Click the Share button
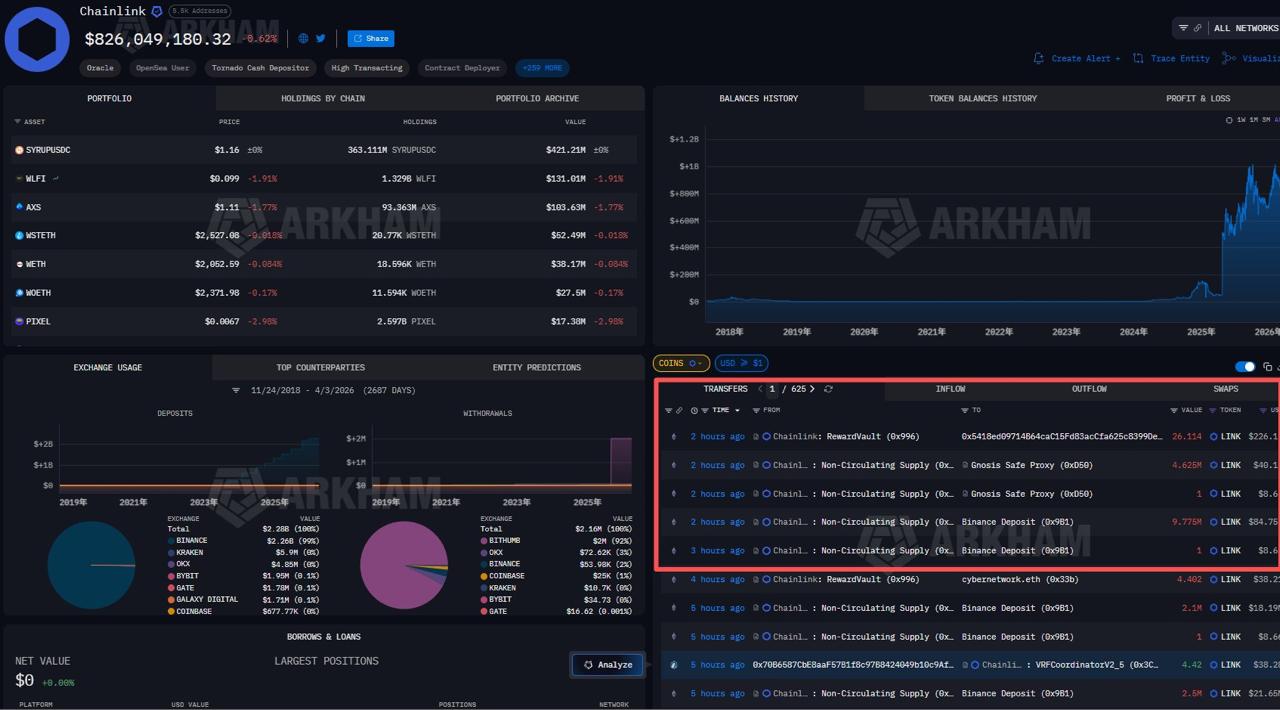This screenshot has width=1280, height=710. coord(370,38)
